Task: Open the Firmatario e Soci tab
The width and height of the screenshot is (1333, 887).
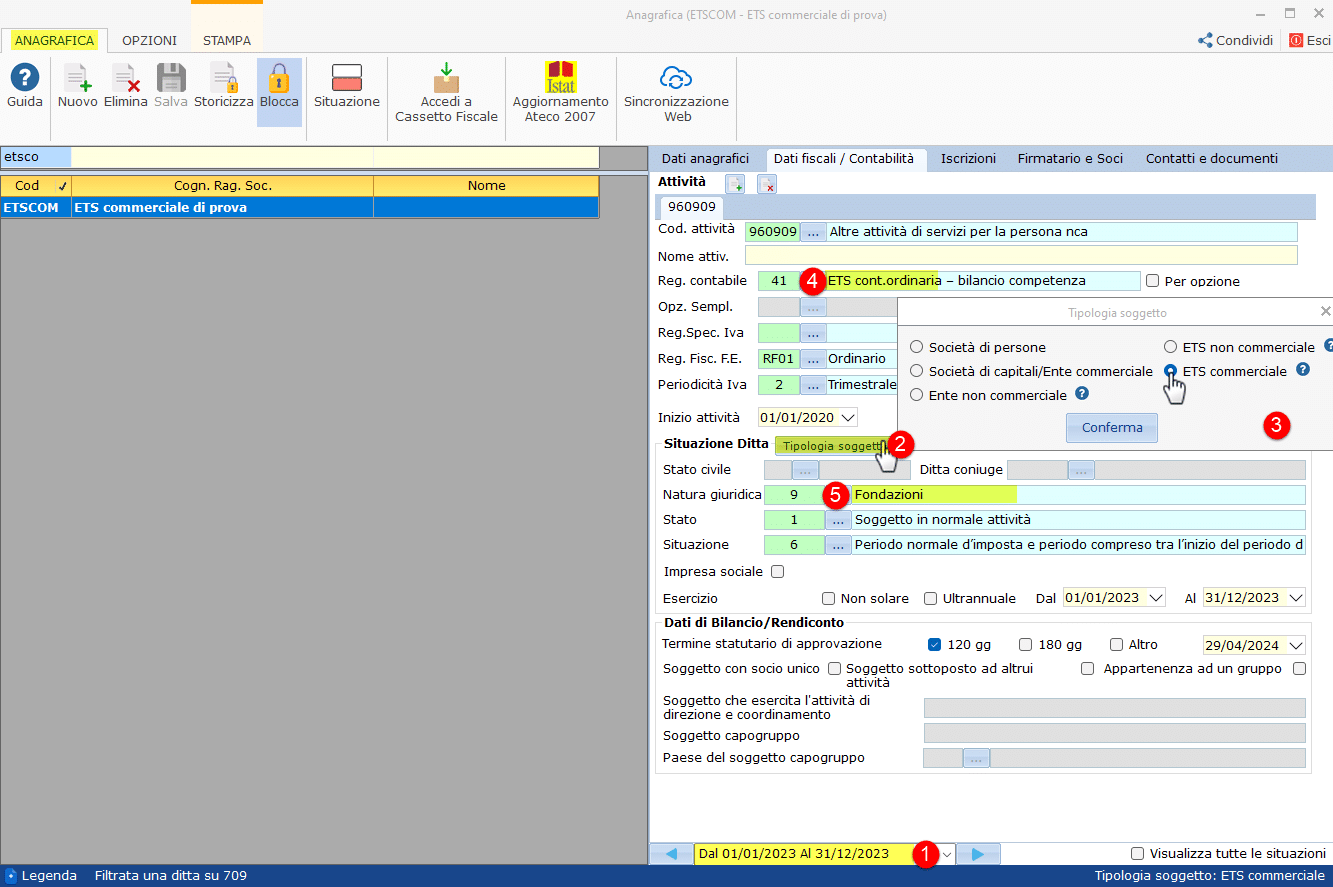Action: click(1070, 158)
